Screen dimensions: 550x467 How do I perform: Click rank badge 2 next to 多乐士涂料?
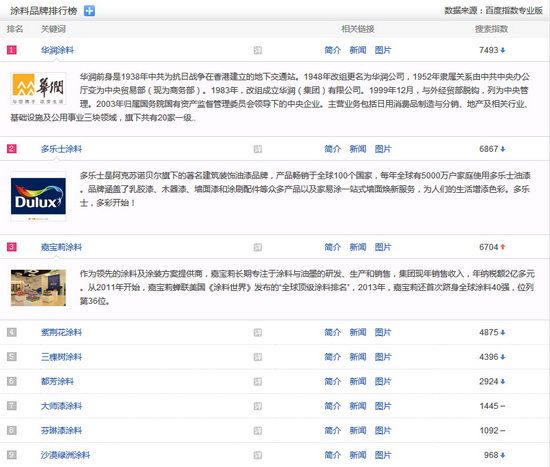(12, 149)
